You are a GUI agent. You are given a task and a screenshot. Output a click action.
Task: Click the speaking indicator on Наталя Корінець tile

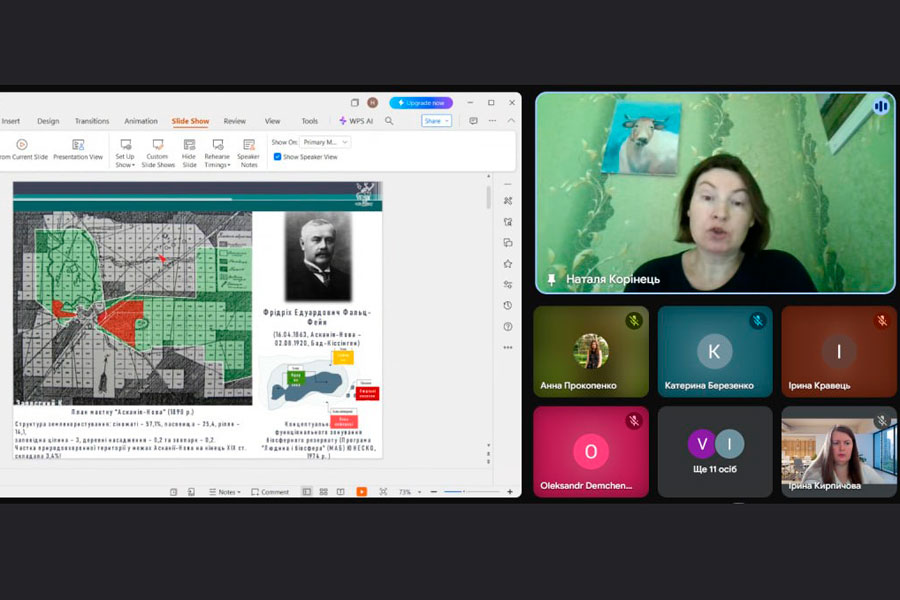[x=881, y=106]
